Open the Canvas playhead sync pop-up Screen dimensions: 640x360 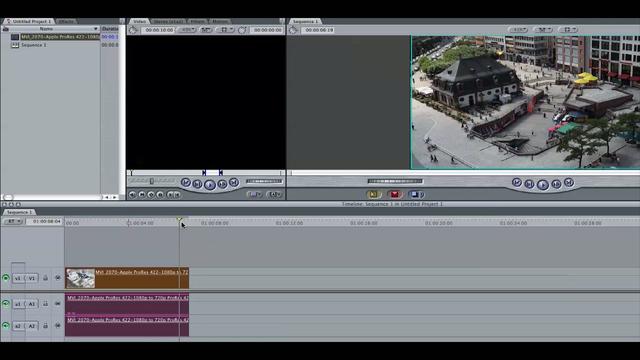(x=543, y=30)
